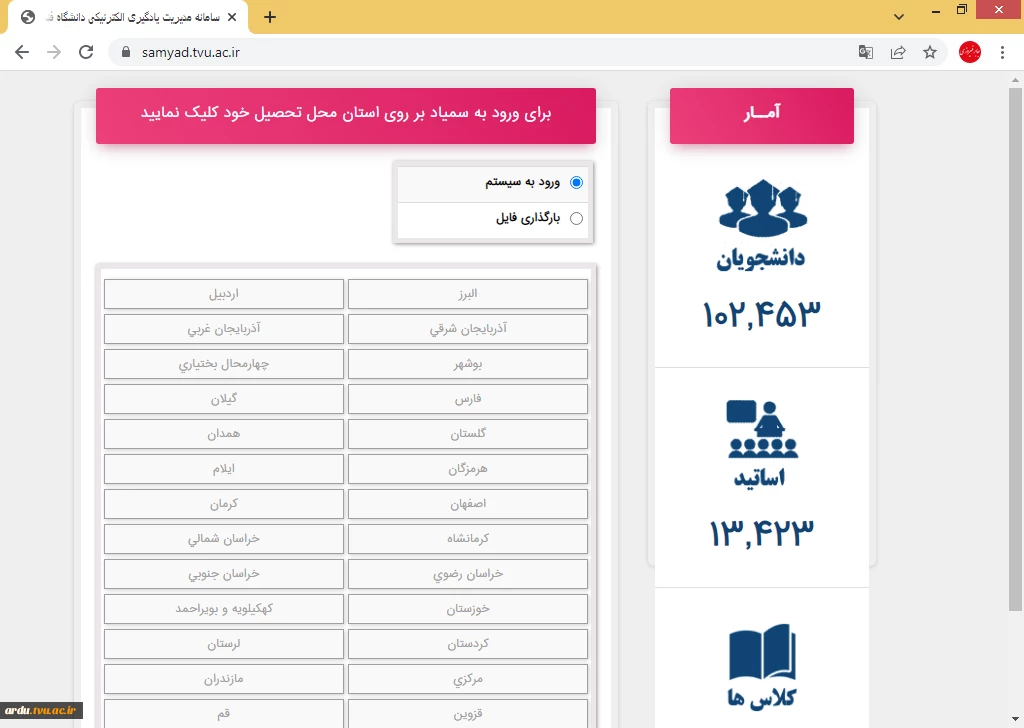Click the teacher count ۱۳,۴۲۳

coord(761,533)
